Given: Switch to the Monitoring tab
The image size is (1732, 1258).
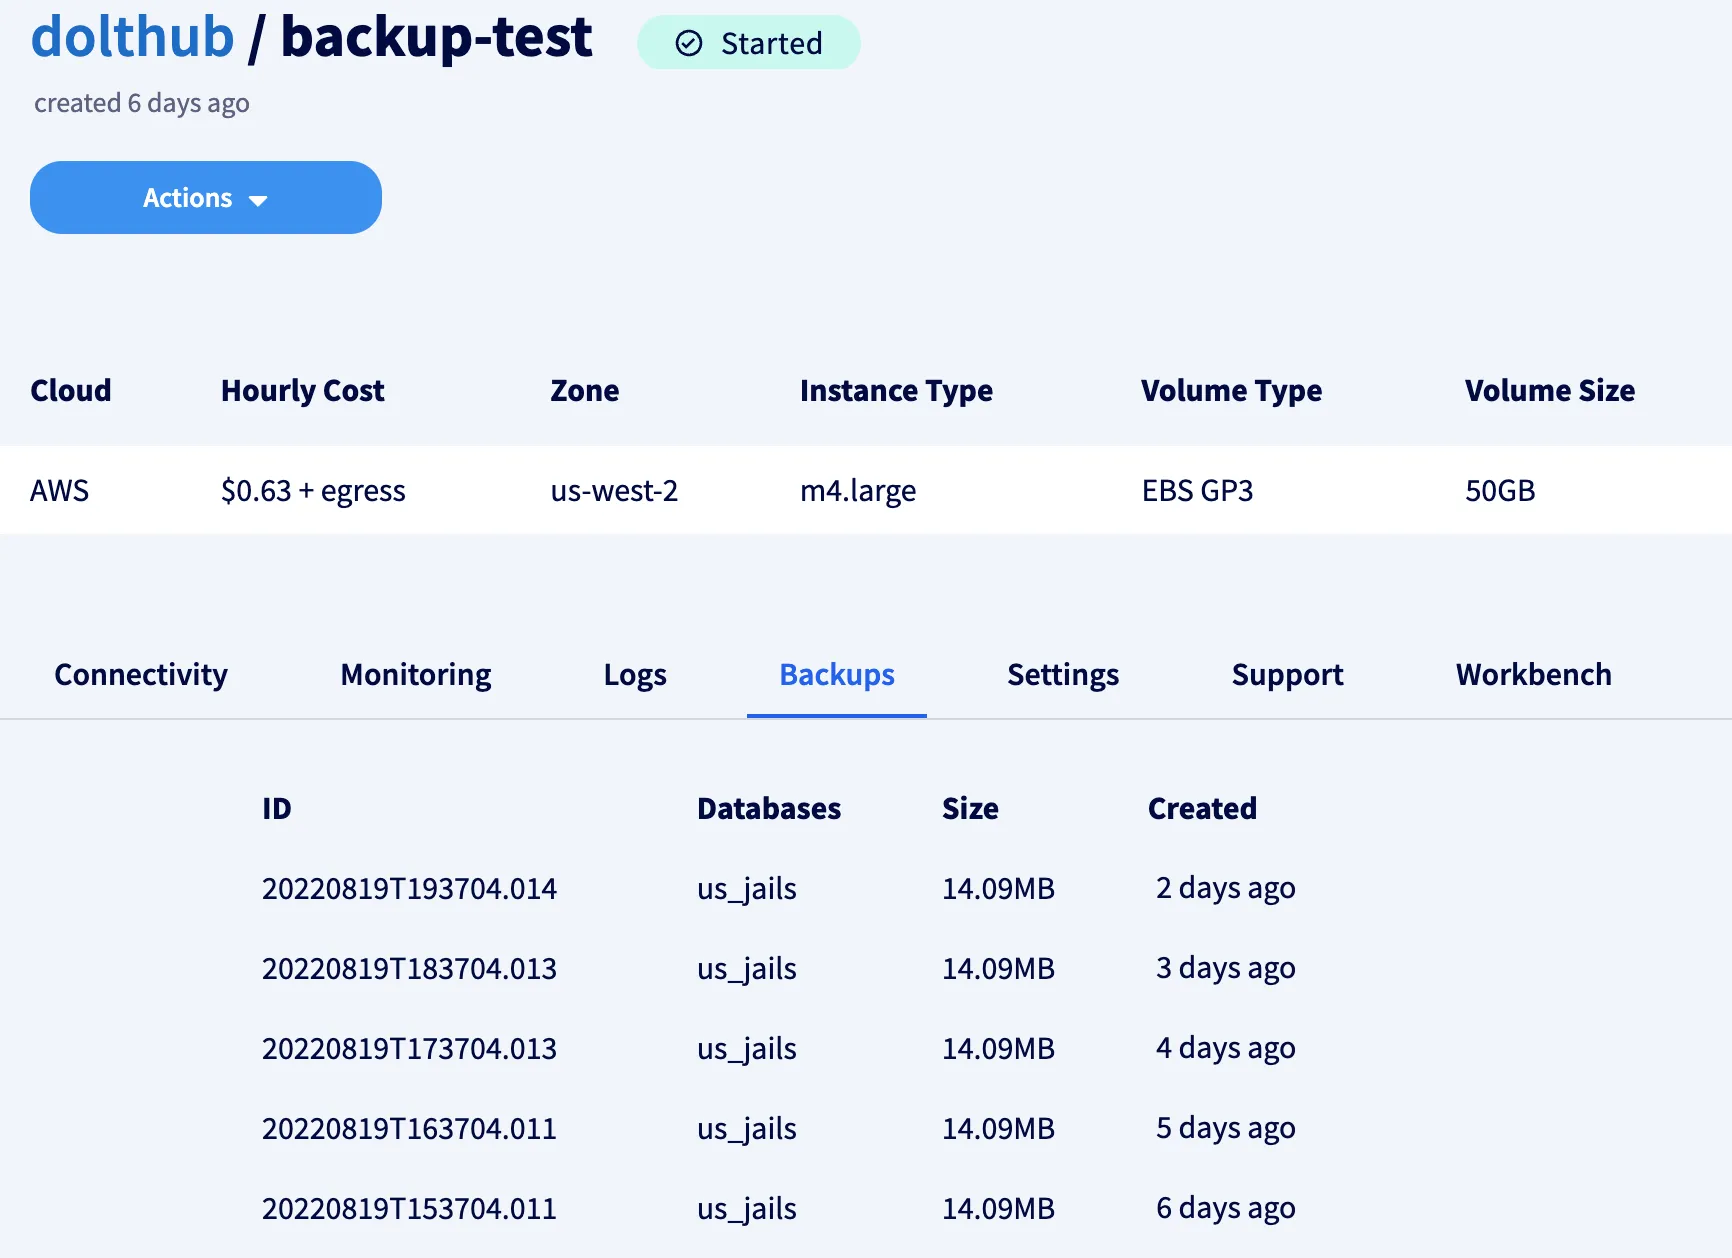Looking at the screenshot, I should 415,674.
